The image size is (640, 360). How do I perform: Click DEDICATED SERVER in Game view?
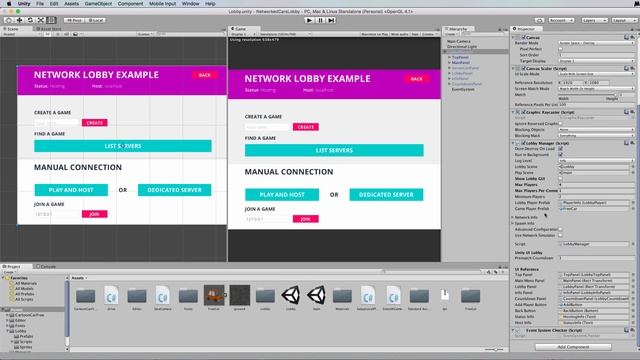click(x=386, y=195)
